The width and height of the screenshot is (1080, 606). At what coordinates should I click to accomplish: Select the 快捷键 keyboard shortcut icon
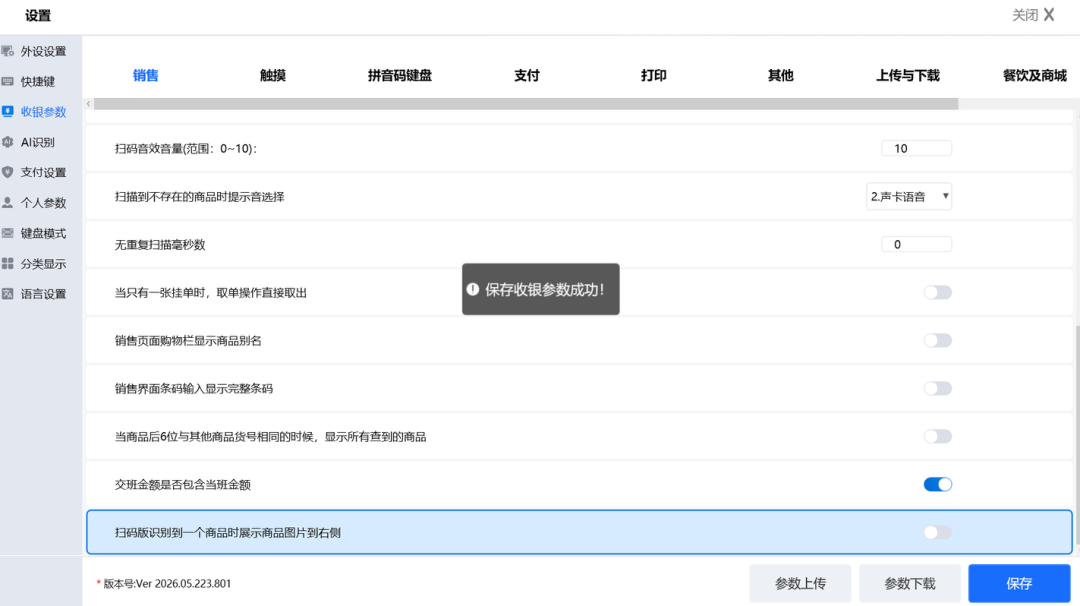click(8, 81)
